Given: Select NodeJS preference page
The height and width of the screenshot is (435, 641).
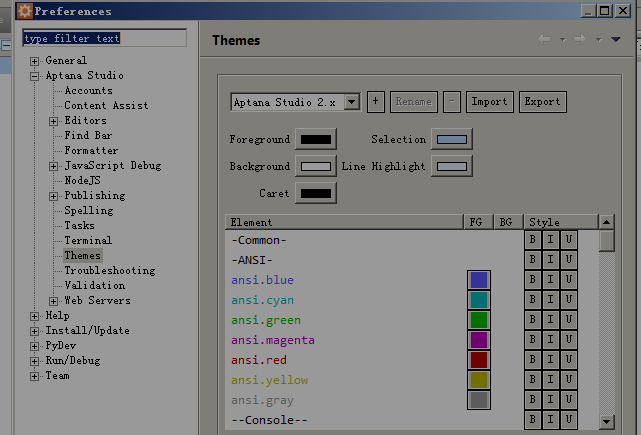Looking at the screenshot, I should (82, 180).
